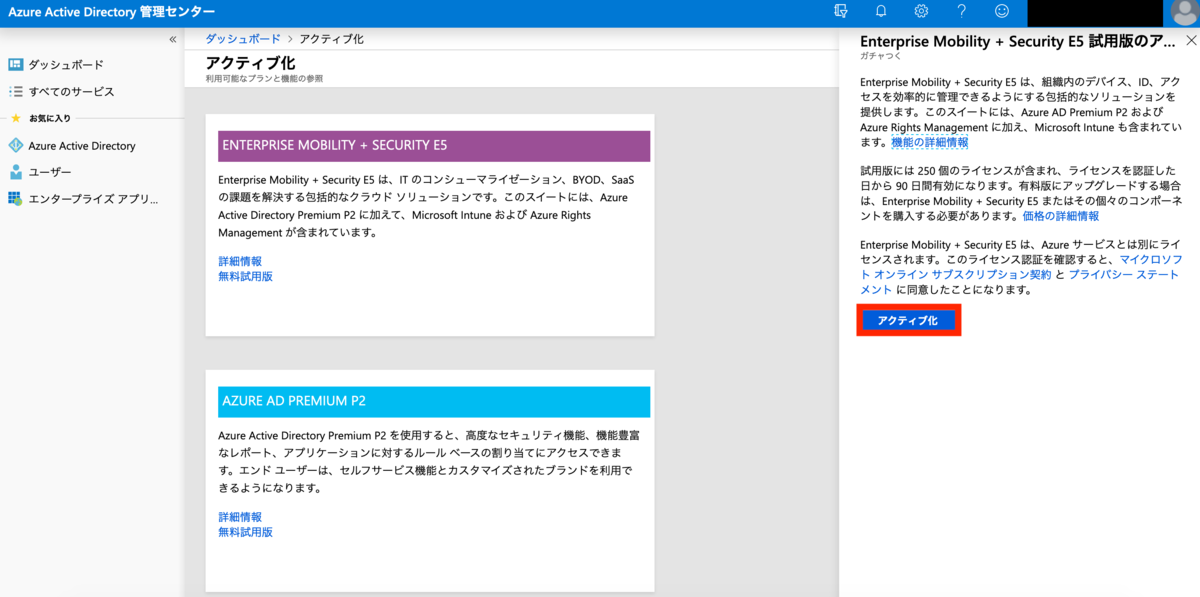Click the All services list icon
Viewport: 1200px width, 597px height.
(x=16, y=92)
